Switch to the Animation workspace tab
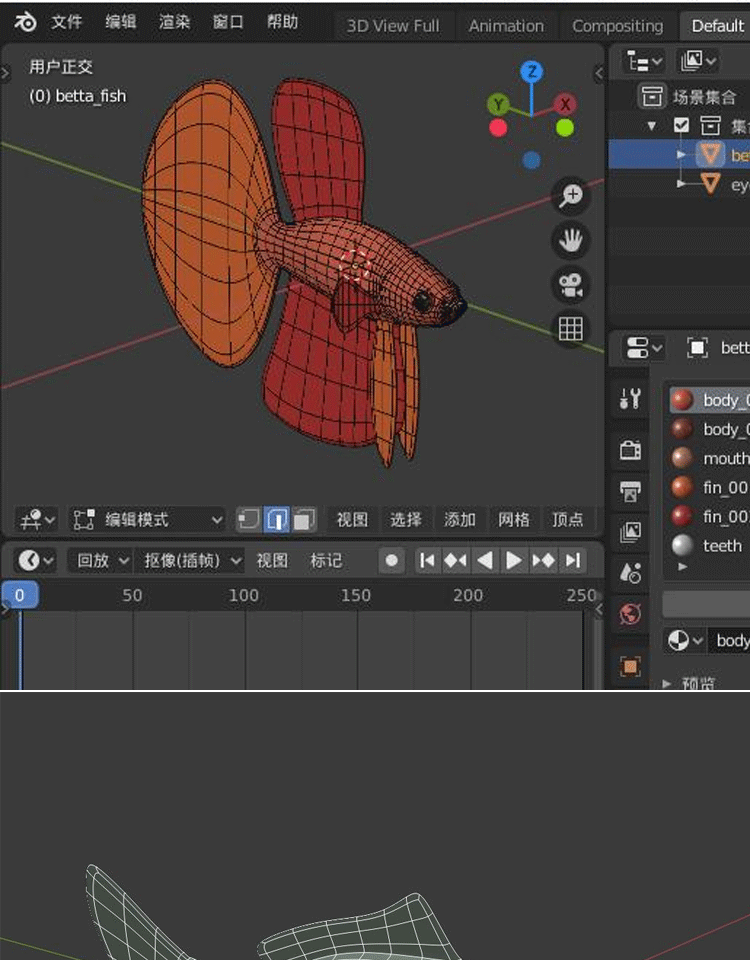The width and height of the screenshot is (750, 960). [x=506, y=26]
